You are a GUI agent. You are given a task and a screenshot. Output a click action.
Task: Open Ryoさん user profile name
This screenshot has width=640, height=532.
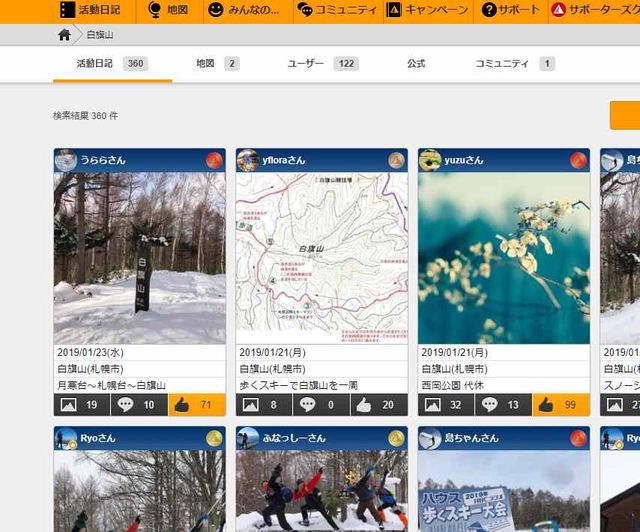tap(98, 438)
